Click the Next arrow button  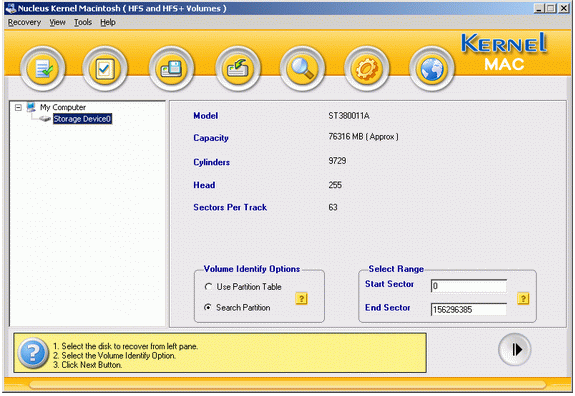point(515,349)
